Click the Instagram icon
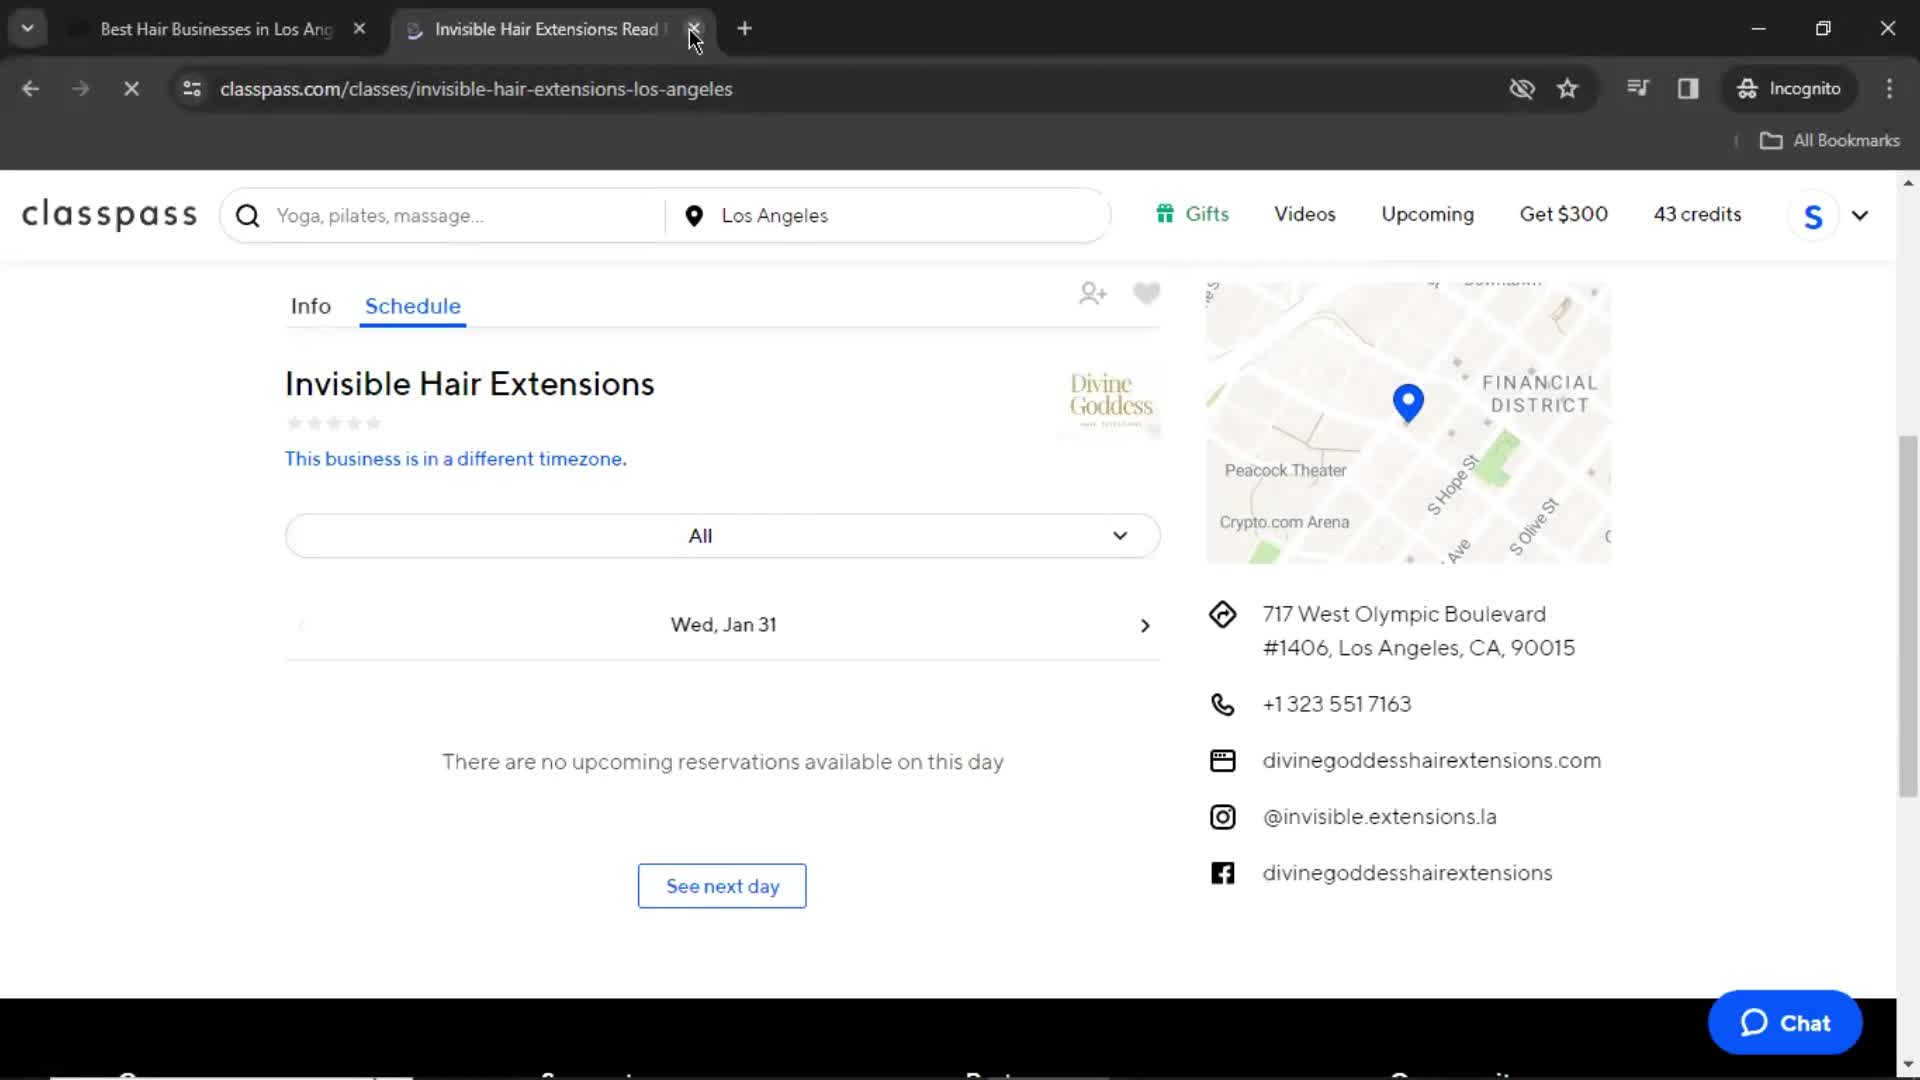Screen dimensions: 1920x1080 (1222, 817)
